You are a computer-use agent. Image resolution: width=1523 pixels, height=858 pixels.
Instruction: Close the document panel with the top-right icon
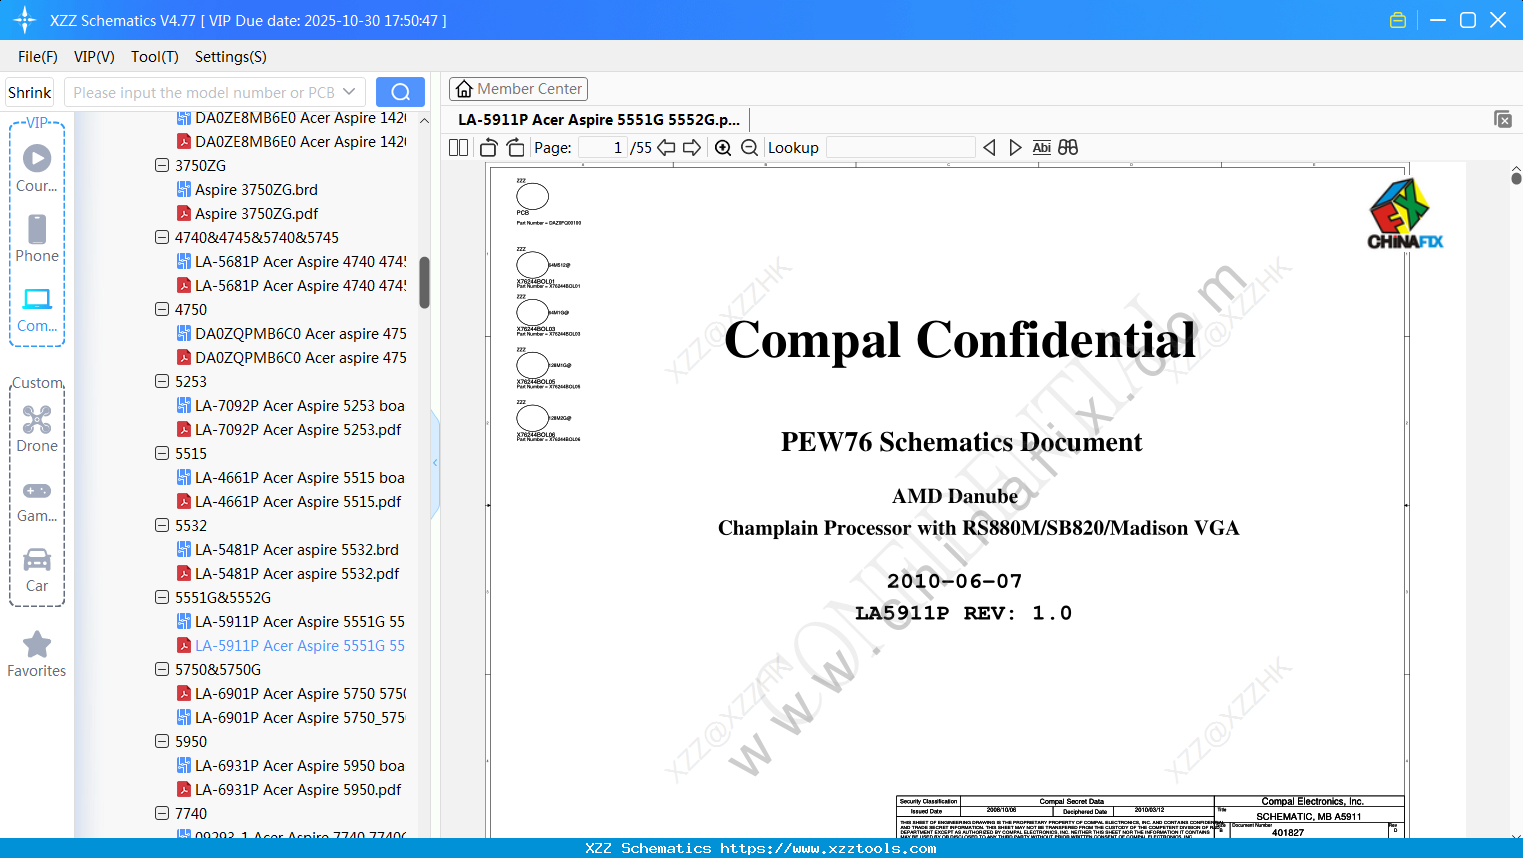tap(1502, 119)
